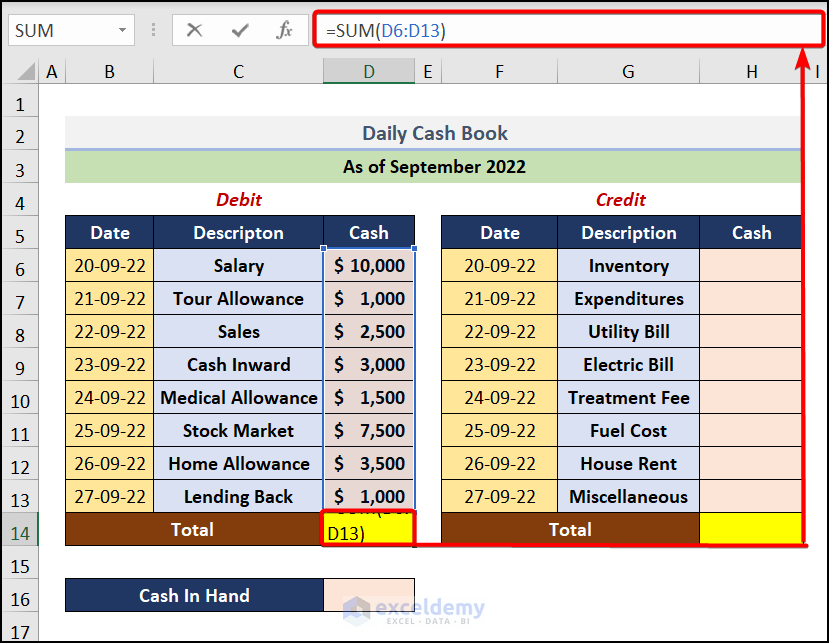Select the Expenditures cell
Screen dimensions: 829x643
tap(628, 299)
